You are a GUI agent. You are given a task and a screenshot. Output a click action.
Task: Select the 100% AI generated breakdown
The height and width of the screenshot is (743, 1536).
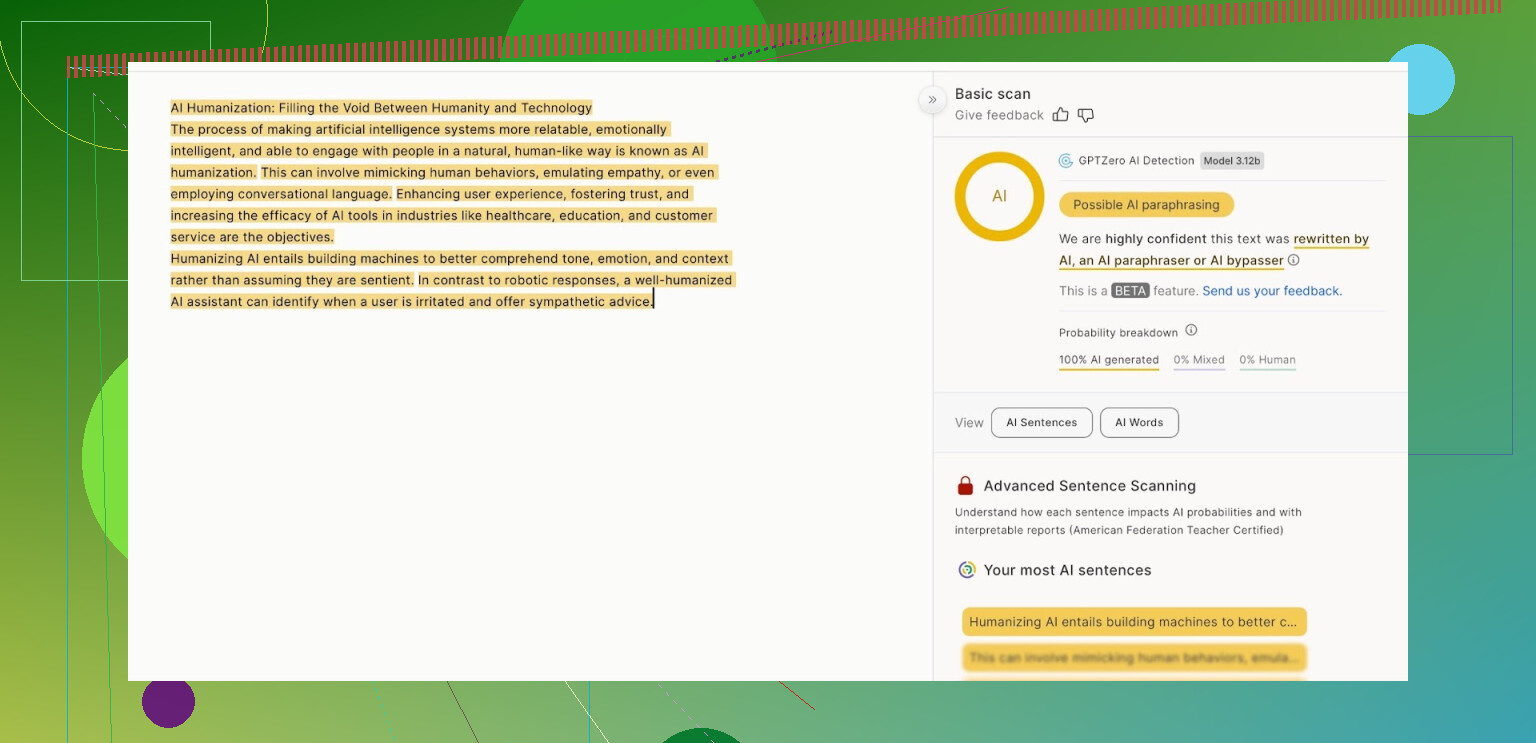click(x=1109, y=360)
